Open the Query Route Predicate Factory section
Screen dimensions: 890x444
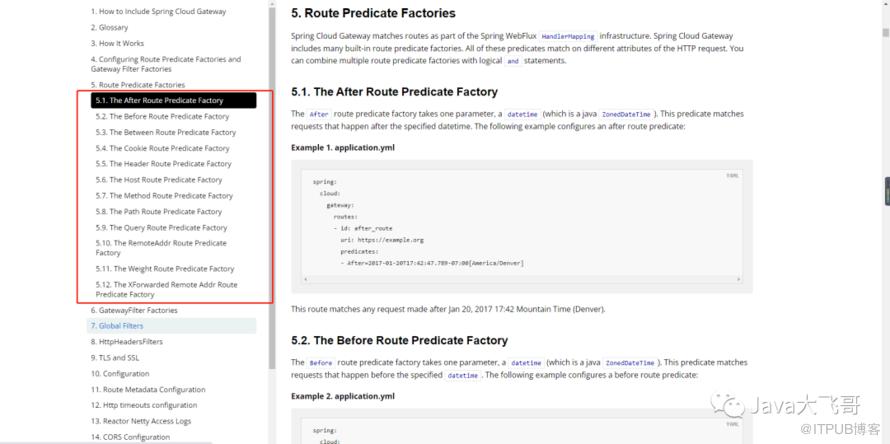[x=161, y=228]
